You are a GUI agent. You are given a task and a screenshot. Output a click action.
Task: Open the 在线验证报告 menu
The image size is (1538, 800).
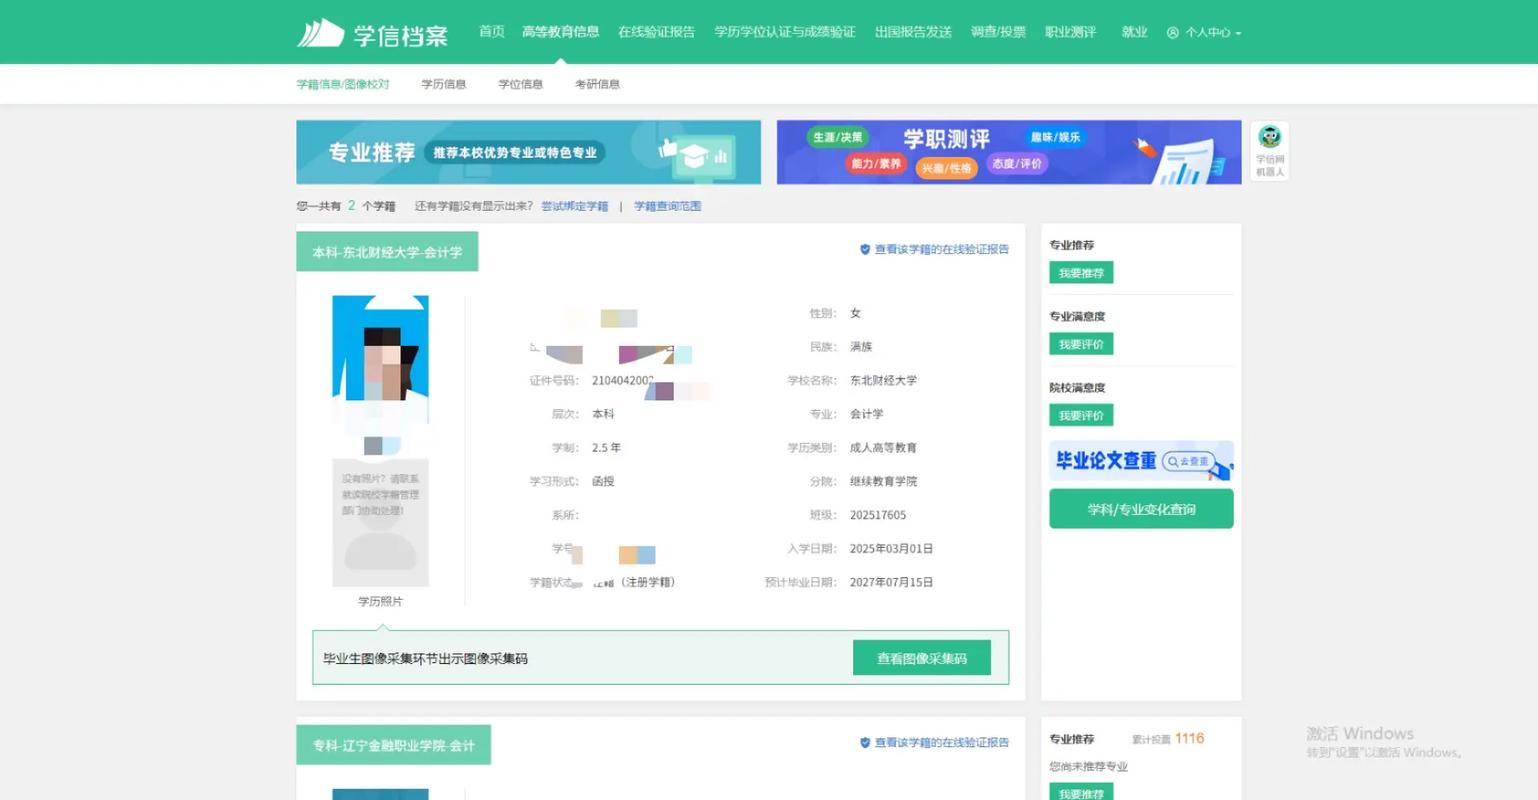point(657,32)
